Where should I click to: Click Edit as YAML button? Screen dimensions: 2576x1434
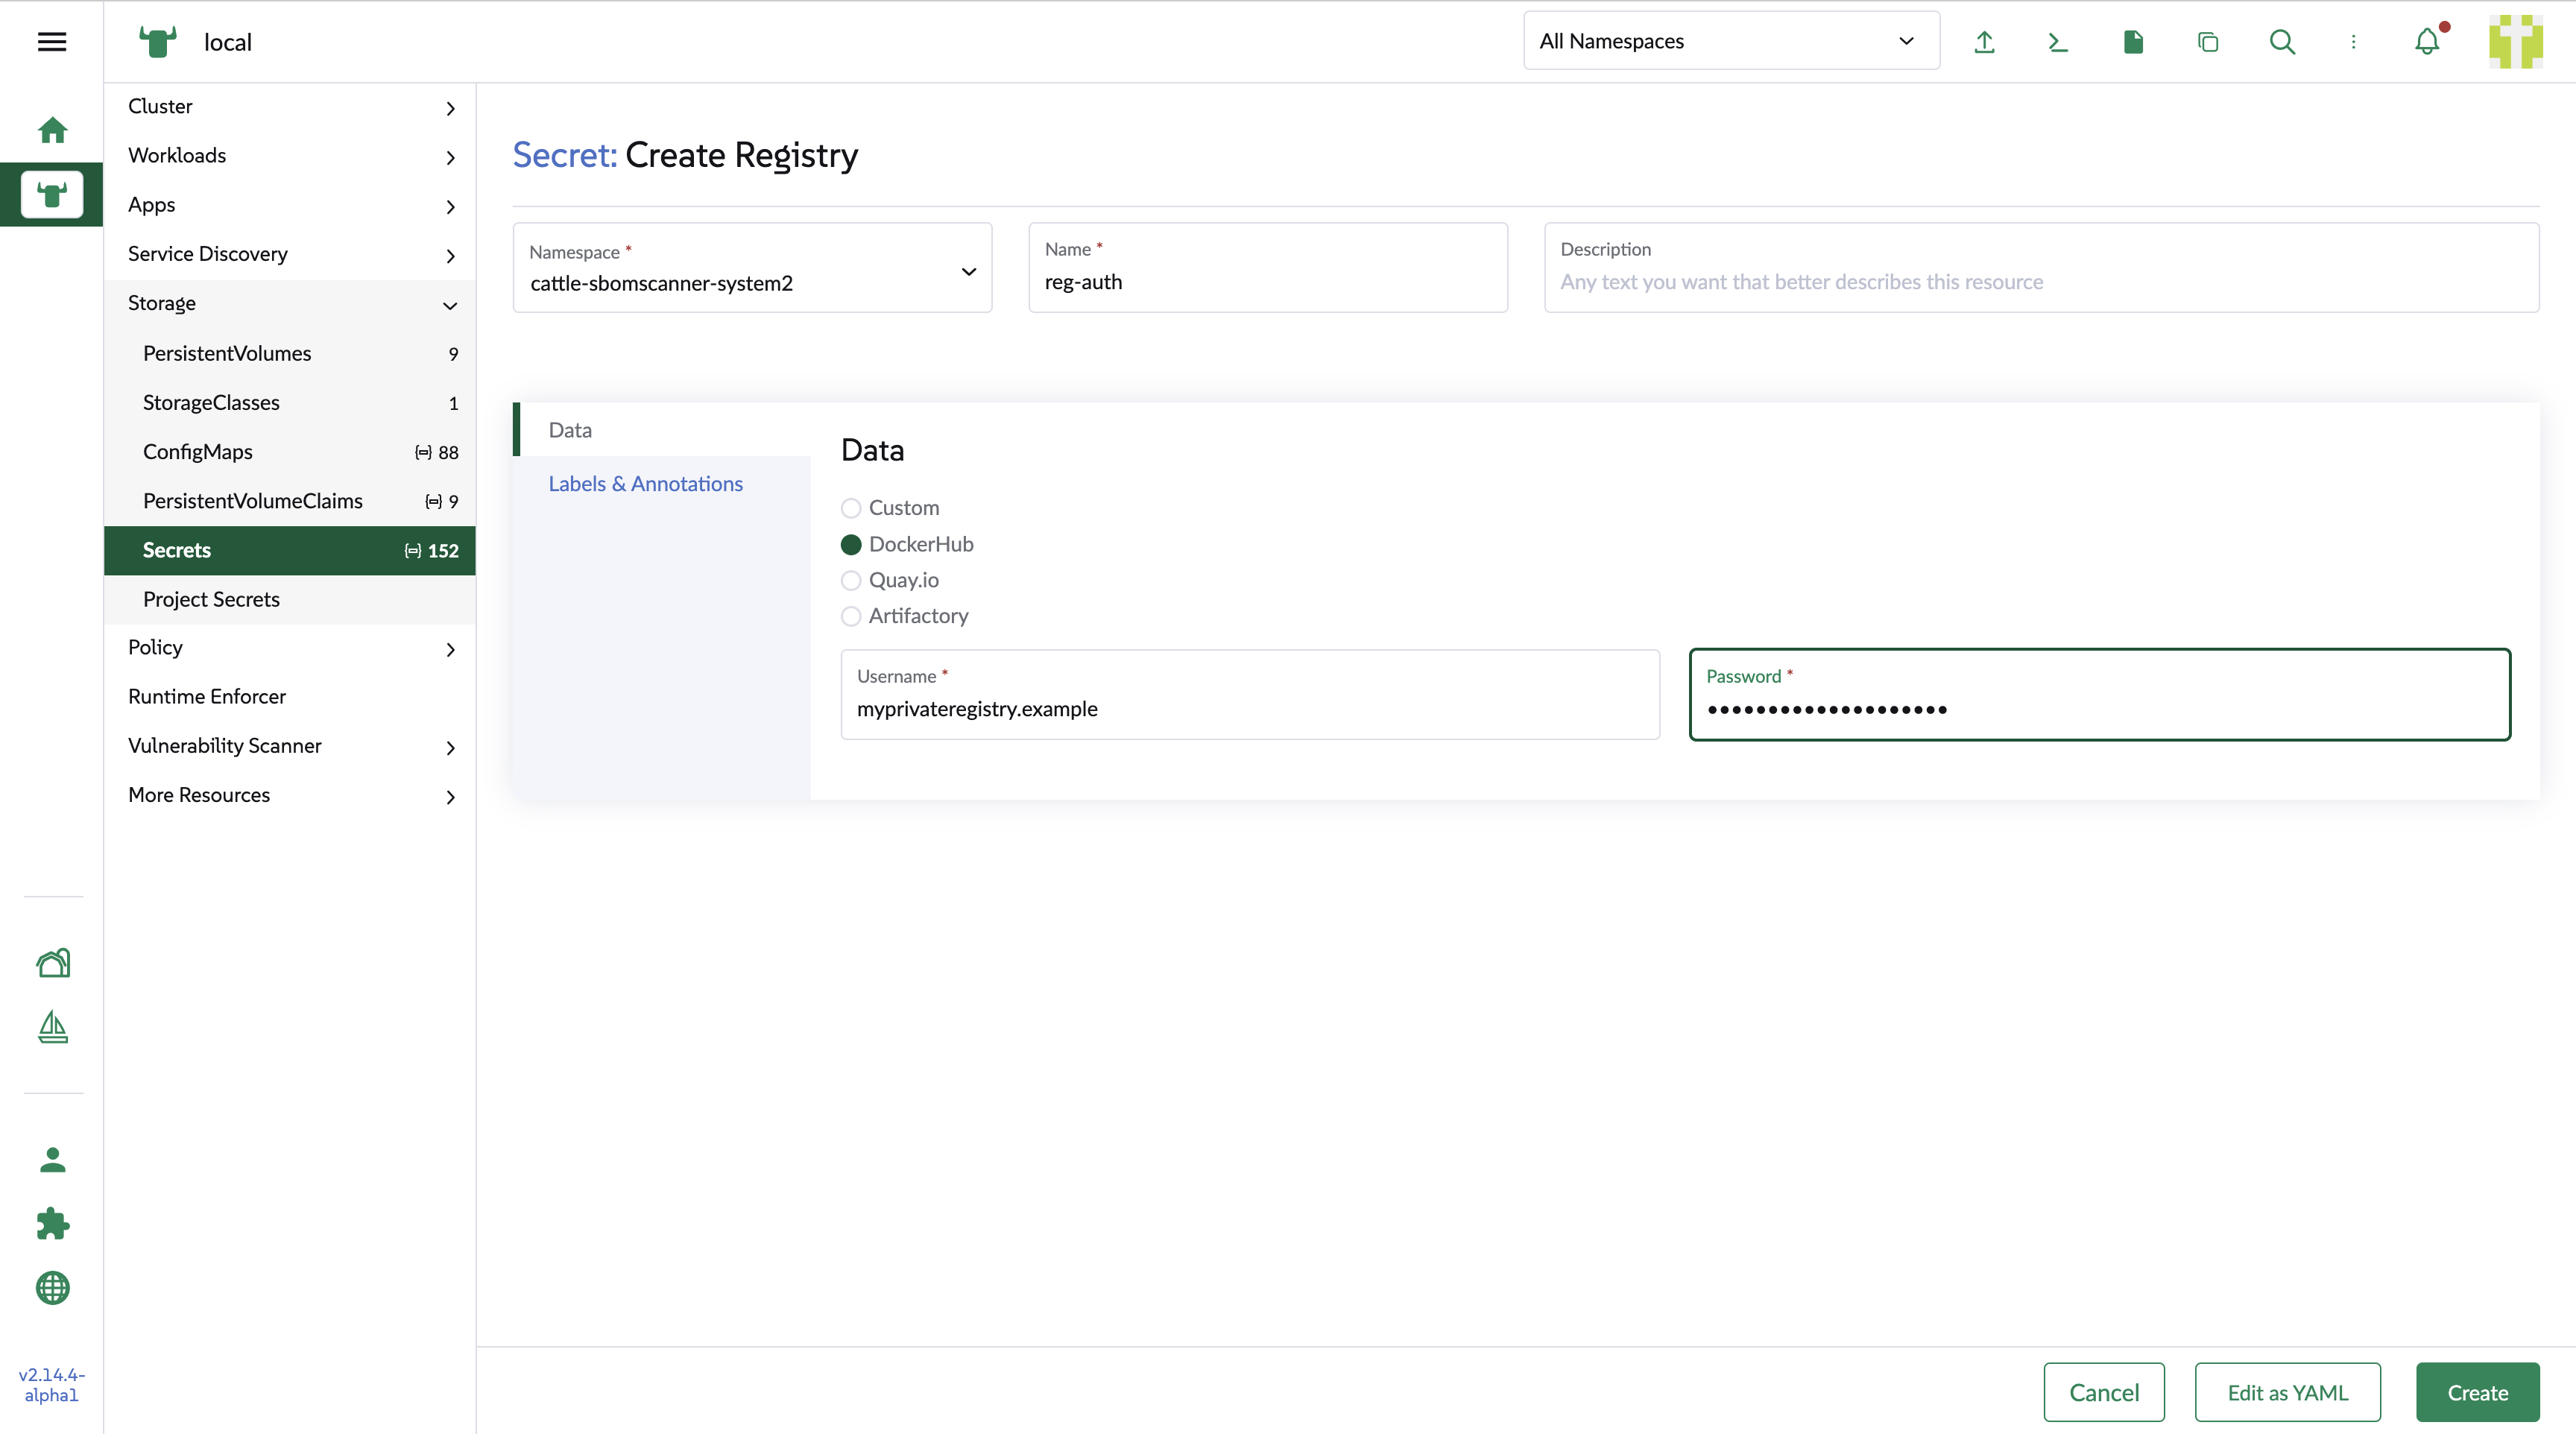[x=2287, y=1392]
